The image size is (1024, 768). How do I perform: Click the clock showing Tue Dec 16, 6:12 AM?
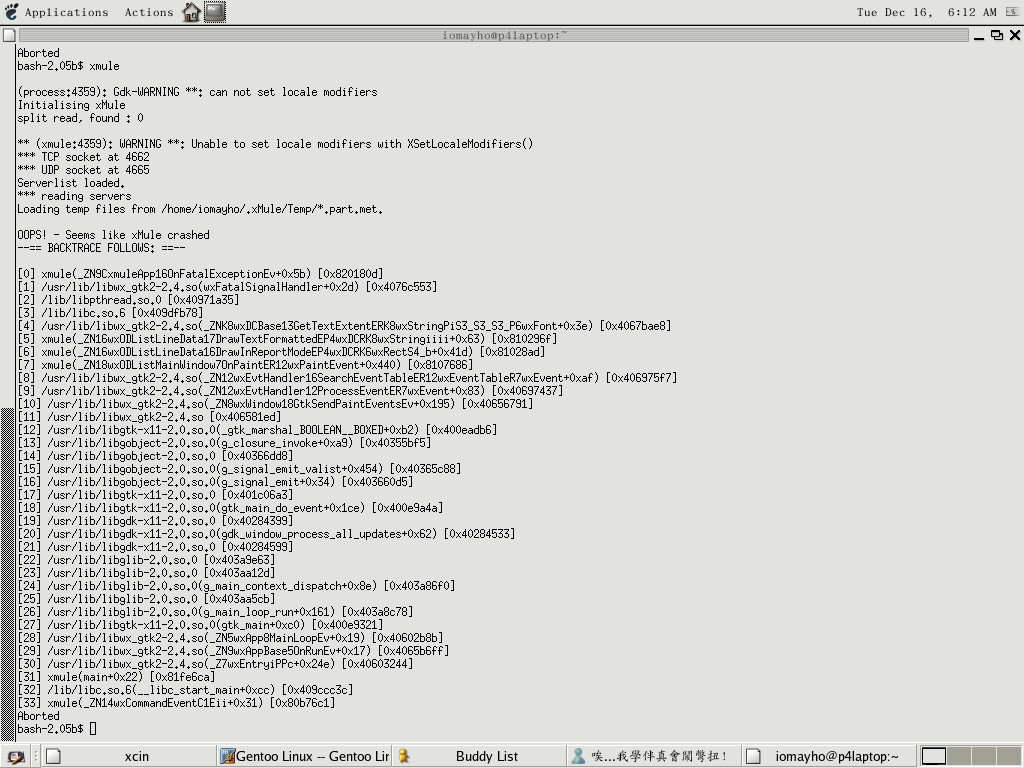pyautogui.click(x=926, y=12)
